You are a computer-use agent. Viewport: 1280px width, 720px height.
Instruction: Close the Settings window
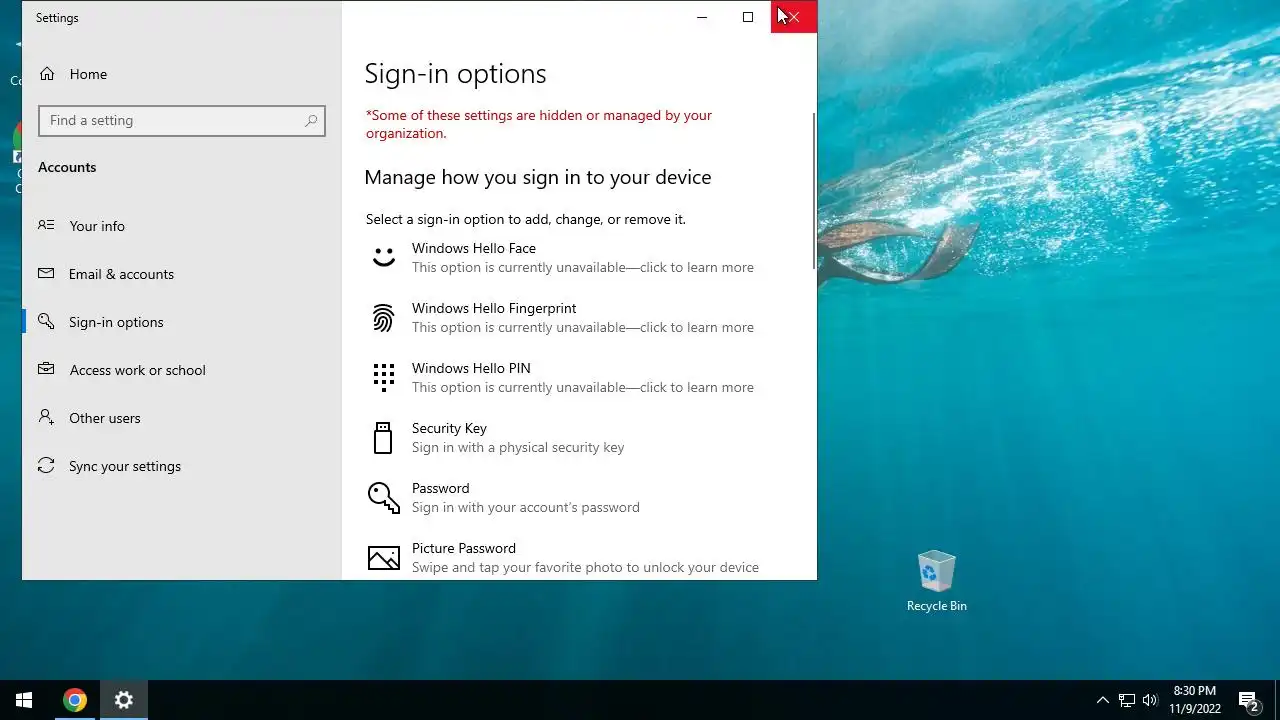pyautogui.click(x=794, y=17)
